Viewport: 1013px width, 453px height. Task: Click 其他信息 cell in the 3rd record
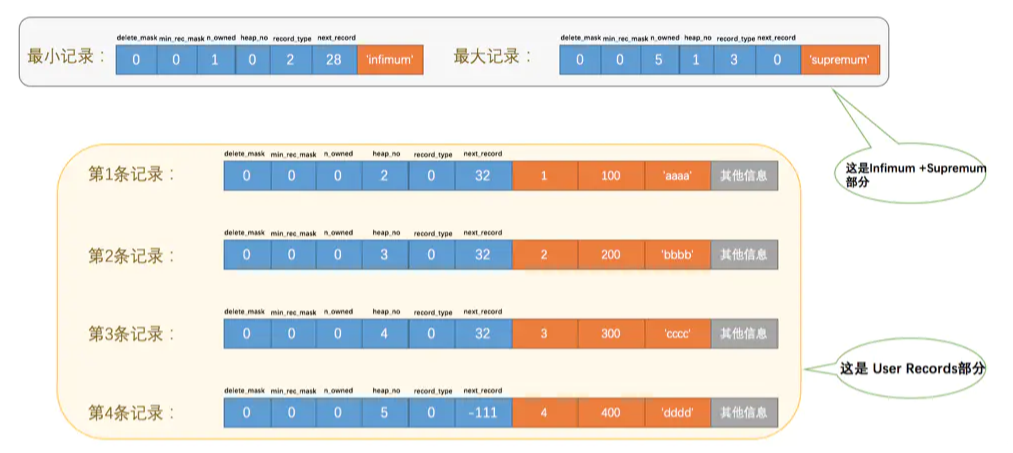point(744,333)
